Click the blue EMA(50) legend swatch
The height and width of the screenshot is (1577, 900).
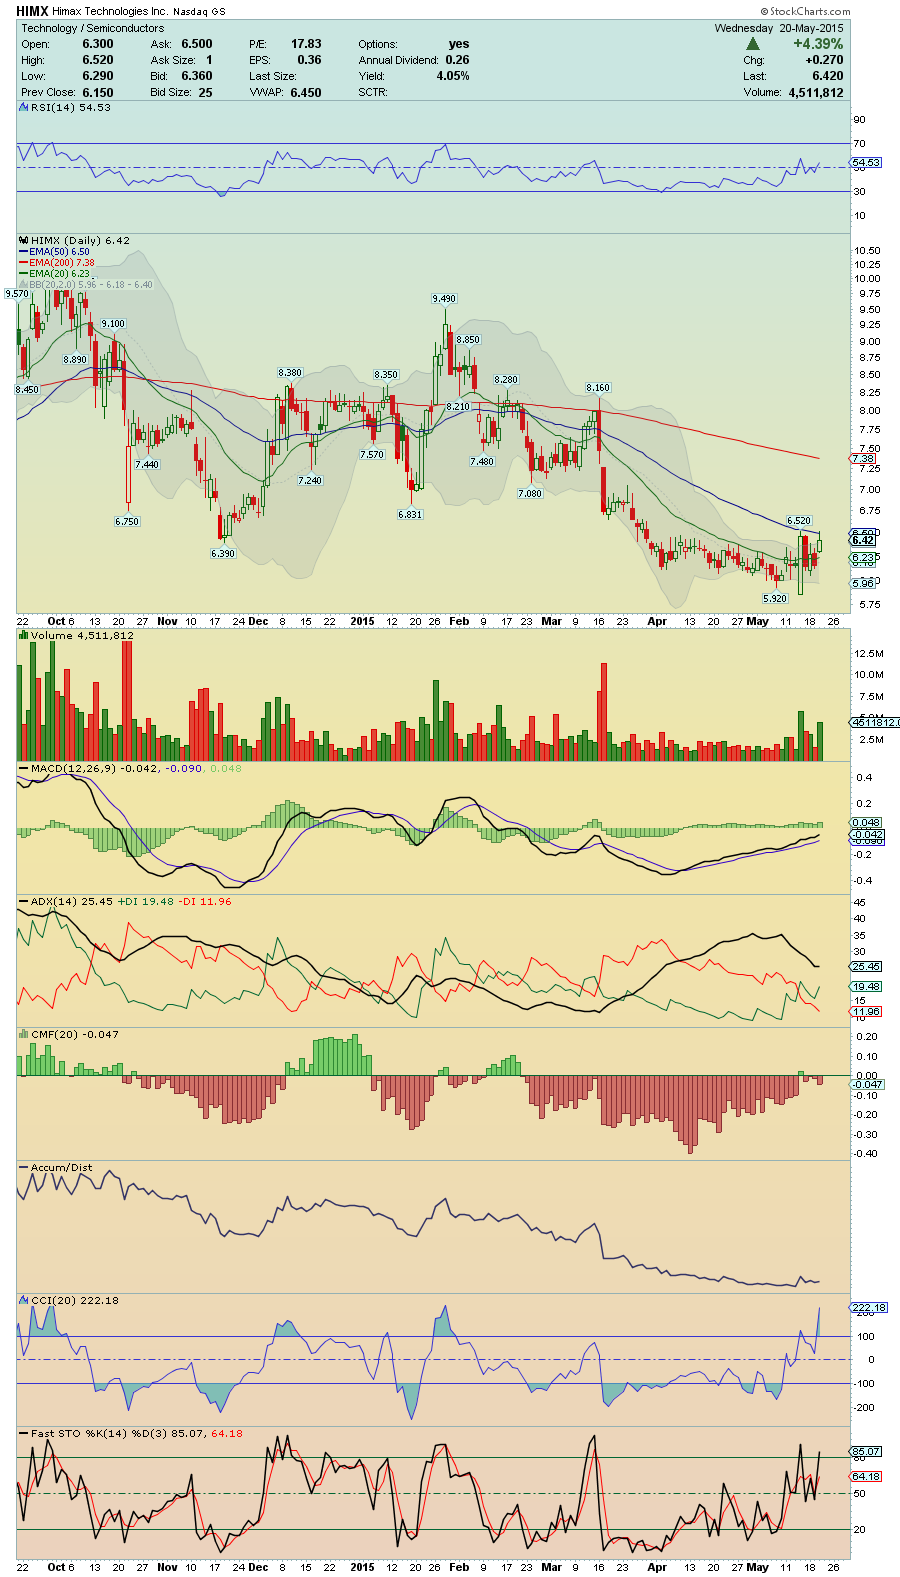coord(24,252)
